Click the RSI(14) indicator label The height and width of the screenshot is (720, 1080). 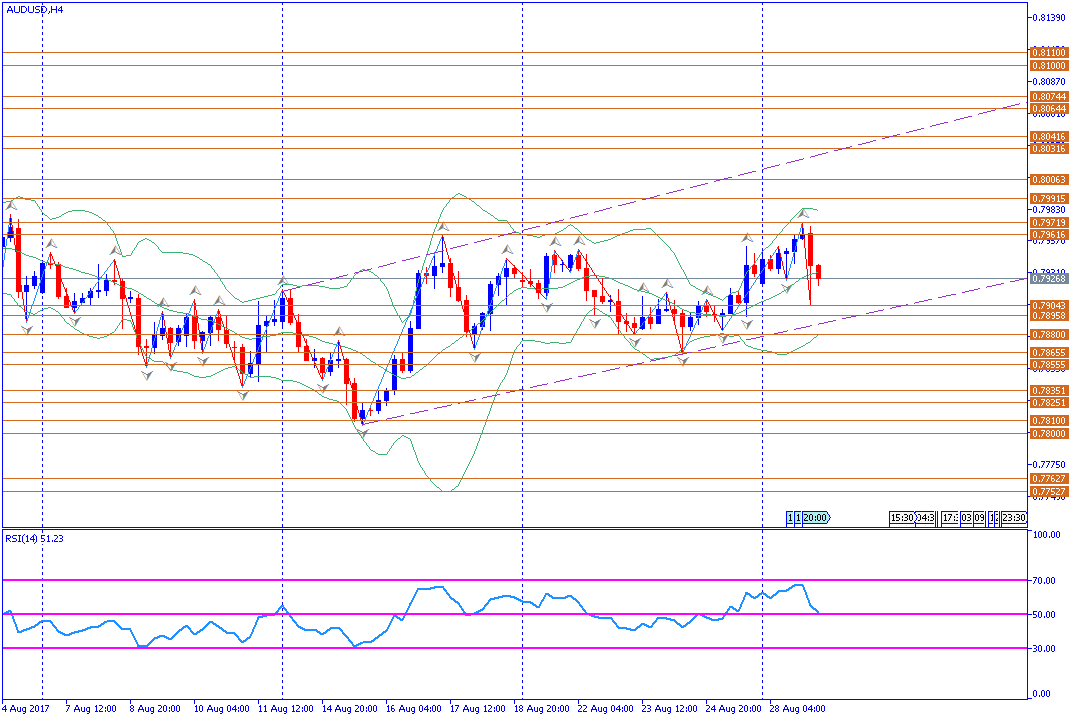pyautogui.click(x=35, y=538)
